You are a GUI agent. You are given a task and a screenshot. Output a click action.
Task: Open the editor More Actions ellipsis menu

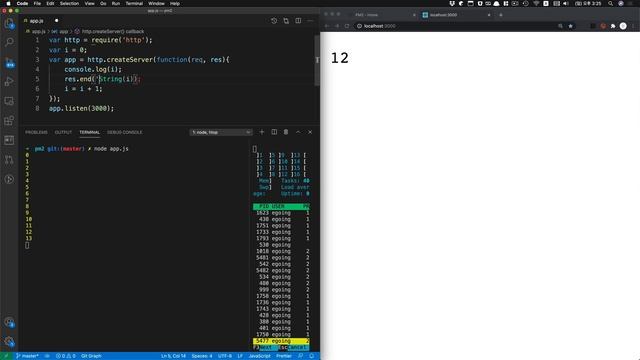310,20
